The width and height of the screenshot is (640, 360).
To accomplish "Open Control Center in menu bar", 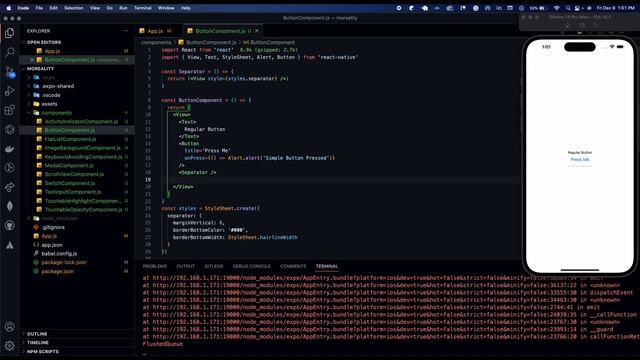I will point(578,8).
